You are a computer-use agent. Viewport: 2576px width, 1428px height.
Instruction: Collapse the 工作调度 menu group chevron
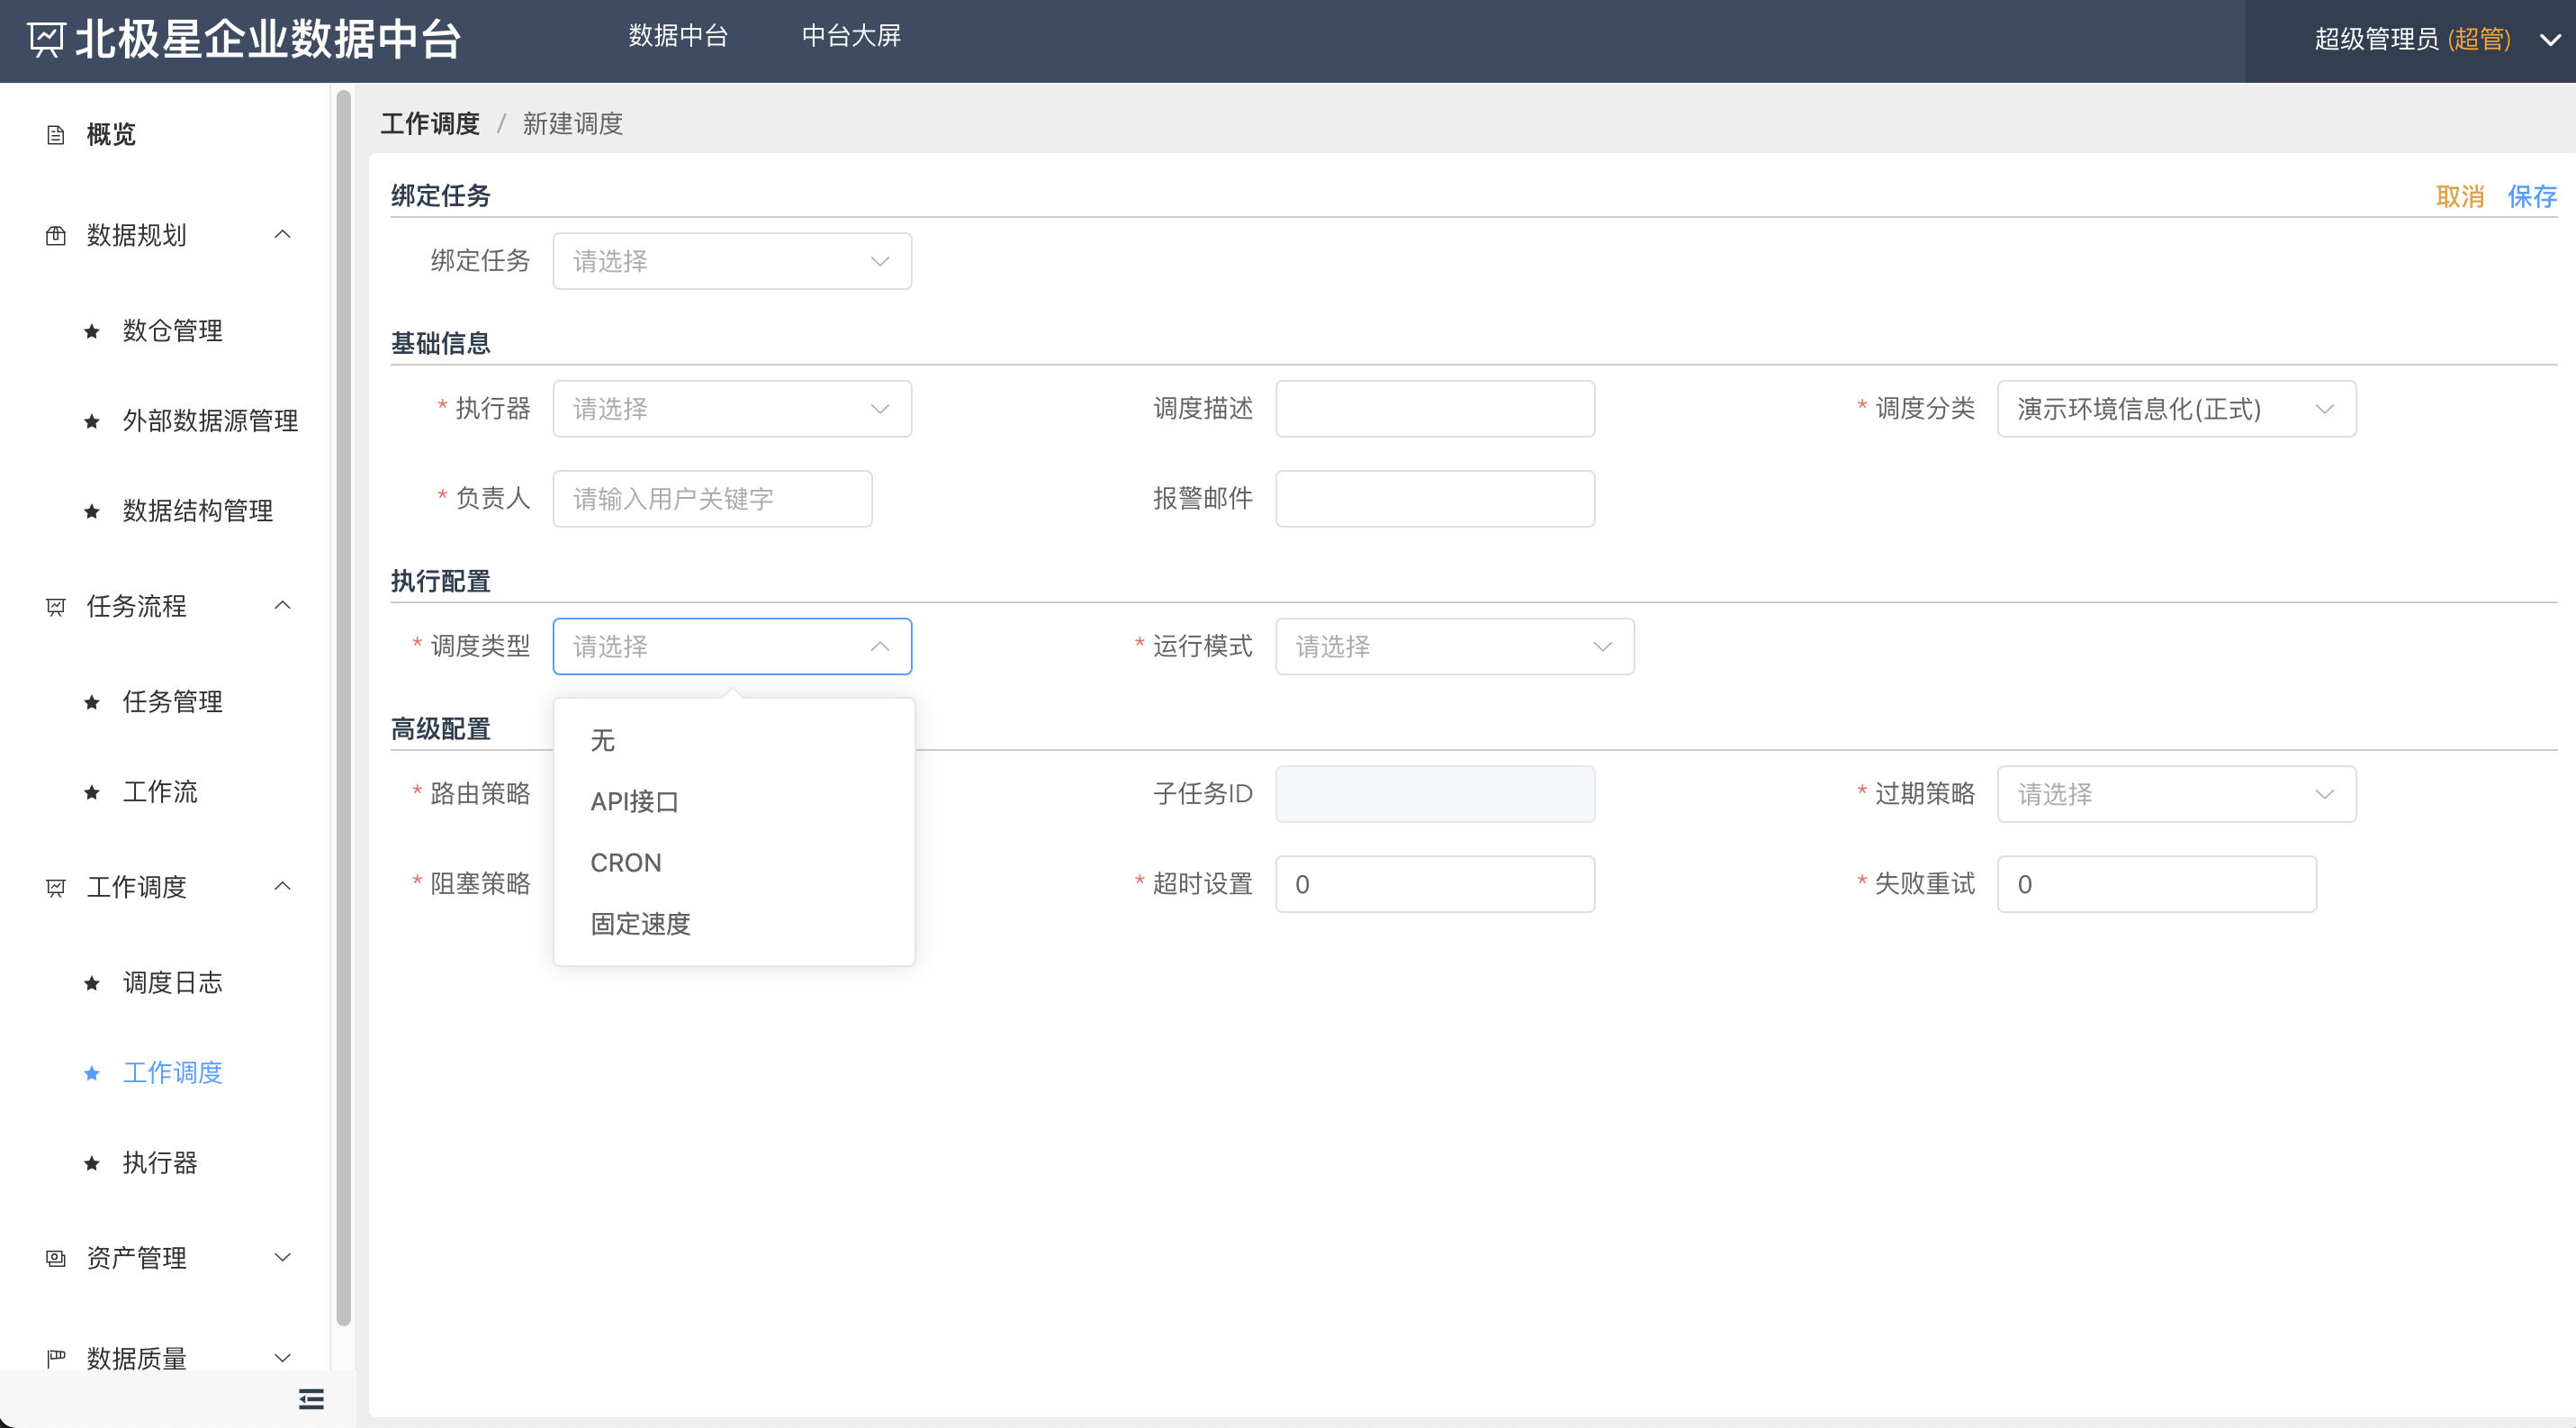(283, 886)
